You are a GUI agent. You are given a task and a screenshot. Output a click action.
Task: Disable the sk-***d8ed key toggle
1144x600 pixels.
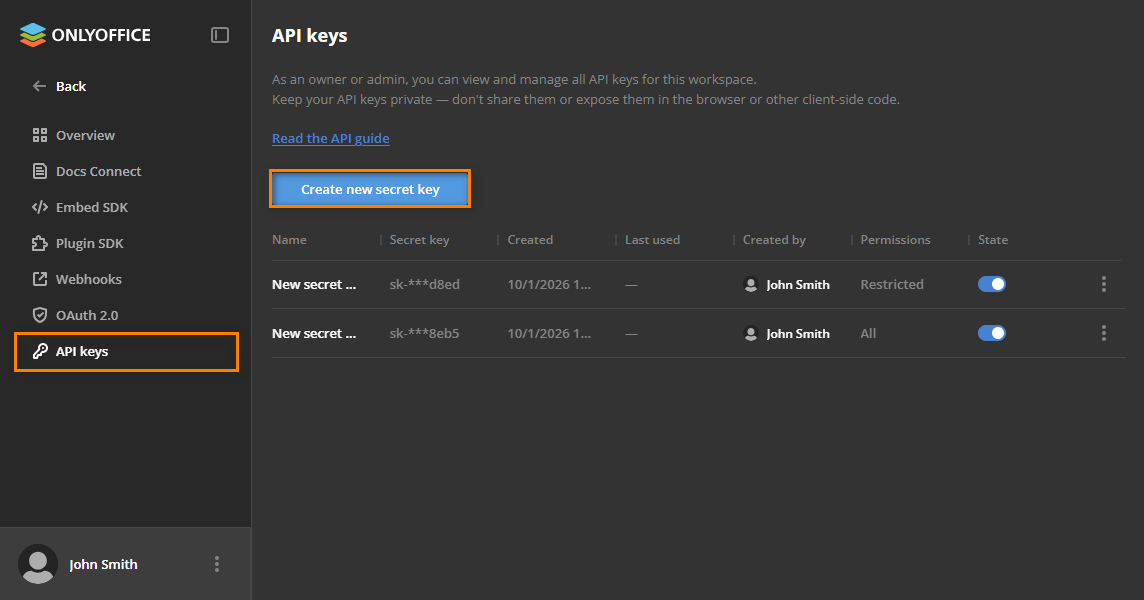click(x=992, y=284)
